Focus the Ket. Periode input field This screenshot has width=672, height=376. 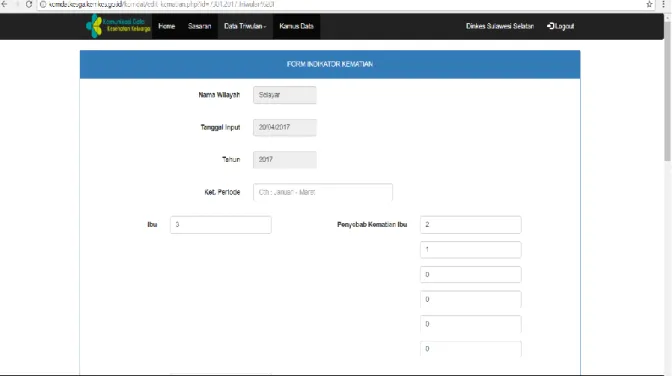[323, 192]
